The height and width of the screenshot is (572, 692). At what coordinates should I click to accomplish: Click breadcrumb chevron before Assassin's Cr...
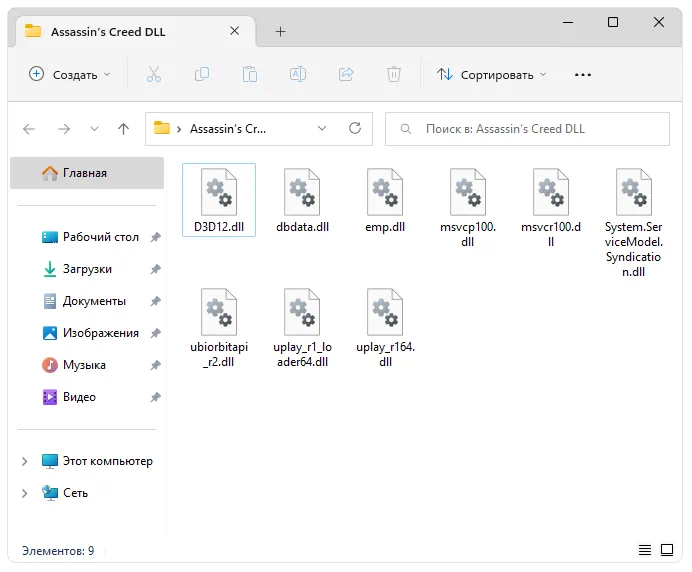pos(179,129)
